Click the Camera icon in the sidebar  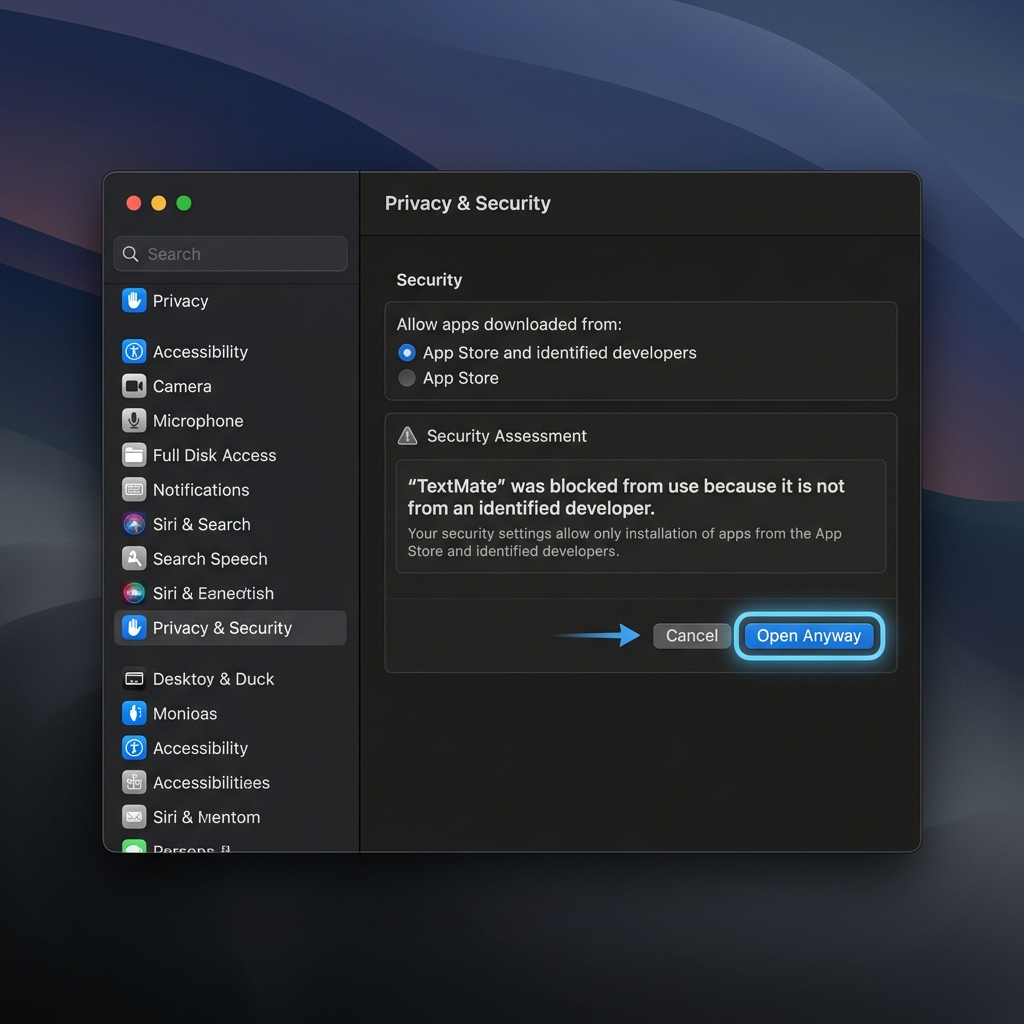tap(133, 386)
